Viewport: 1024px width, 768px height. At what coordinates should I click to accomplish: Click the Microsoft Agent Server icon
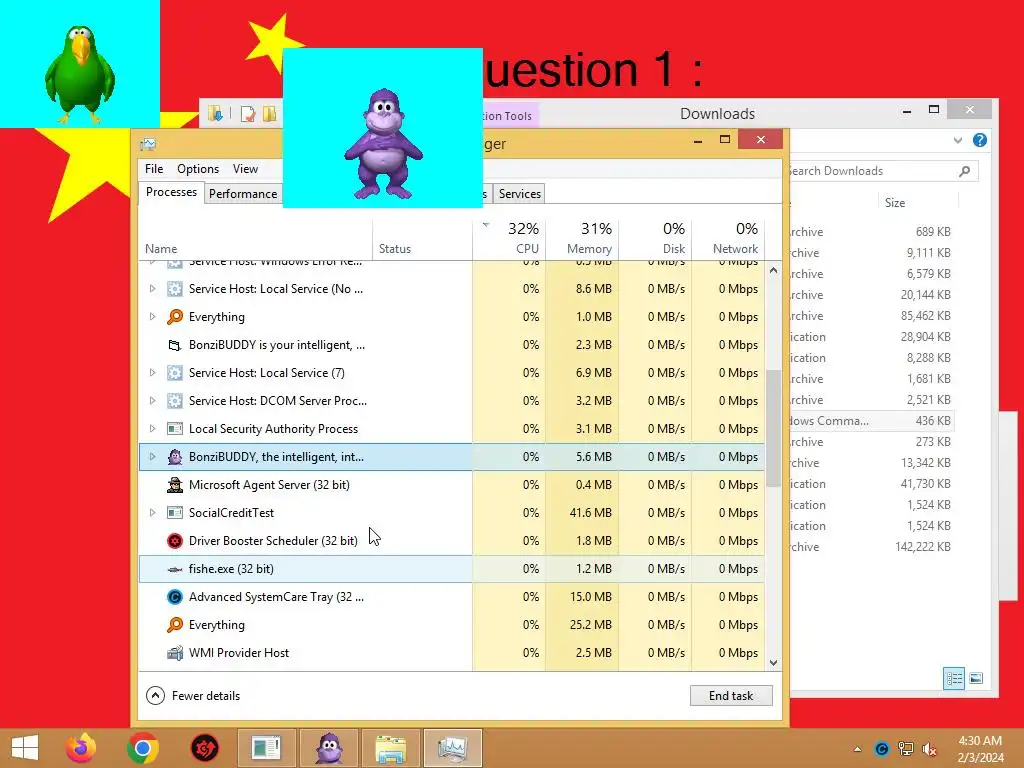174,485
